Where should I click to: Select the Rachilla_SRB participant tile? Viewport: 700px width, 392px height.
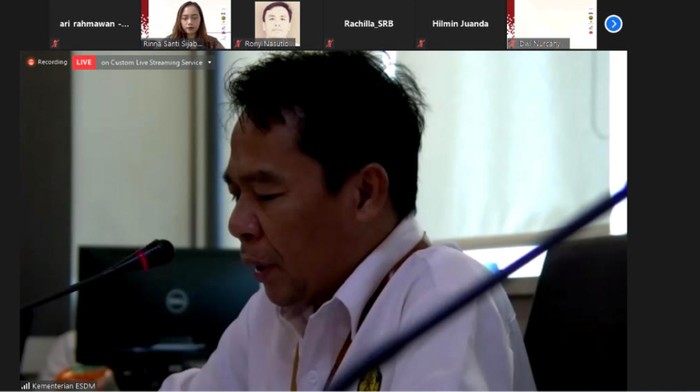369,24
